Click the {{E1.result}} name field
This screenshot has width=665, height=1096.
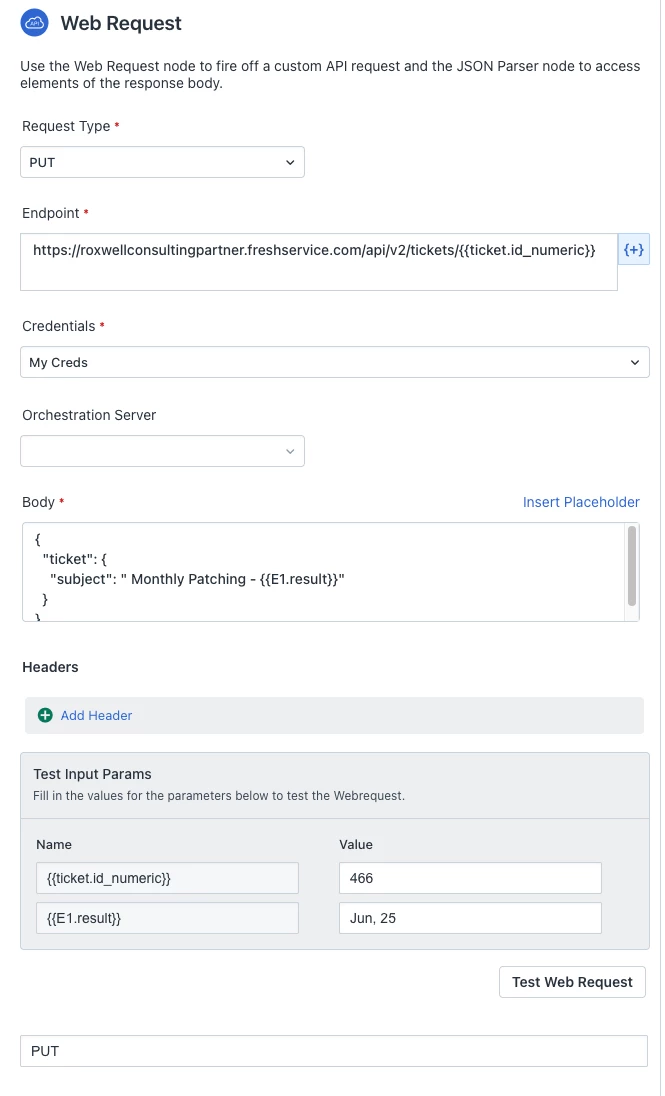coord(167,918)
